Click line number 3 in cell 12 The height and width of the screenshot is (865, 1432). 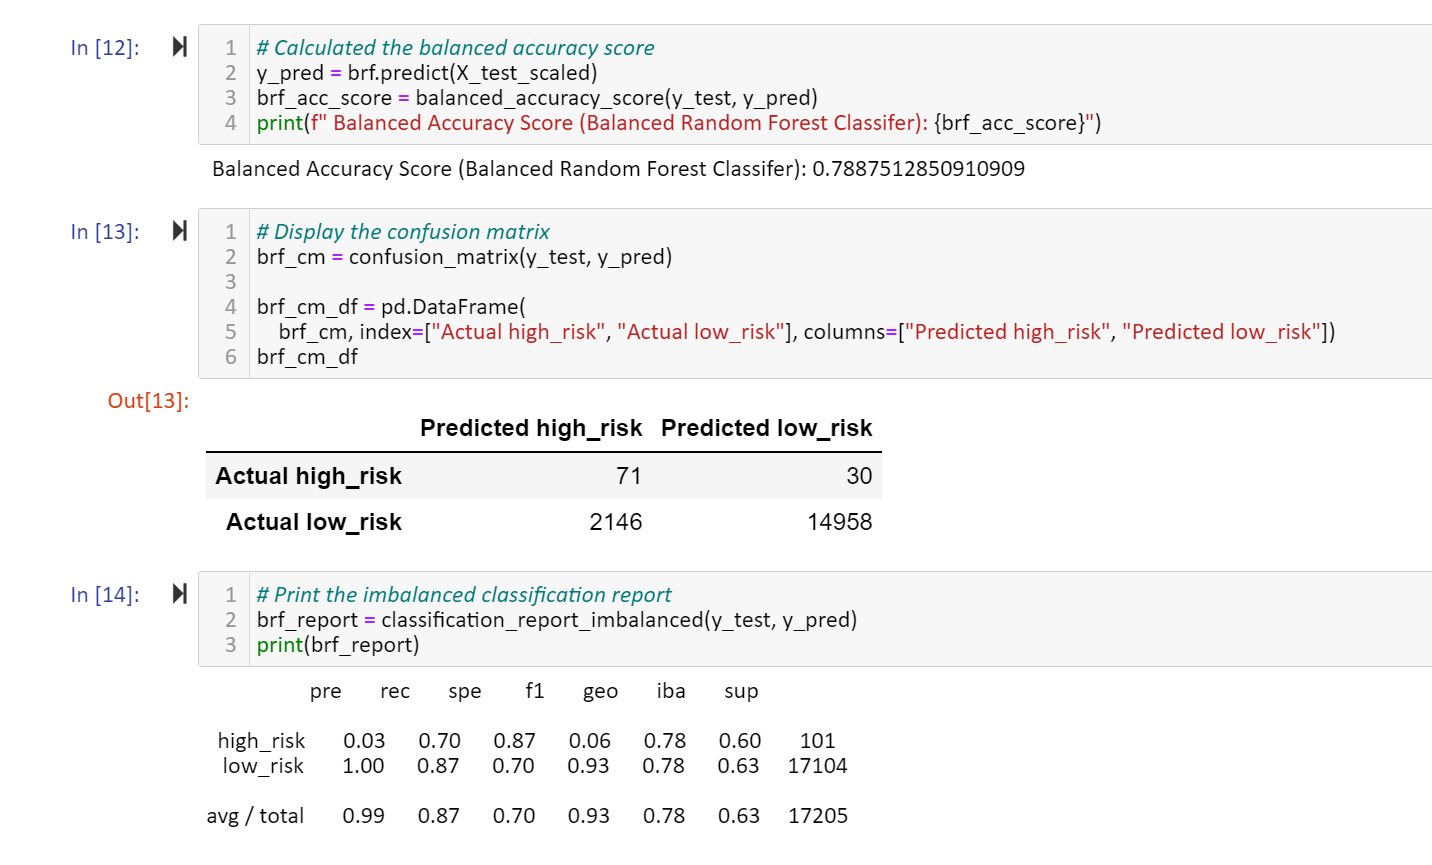[230, 97]
